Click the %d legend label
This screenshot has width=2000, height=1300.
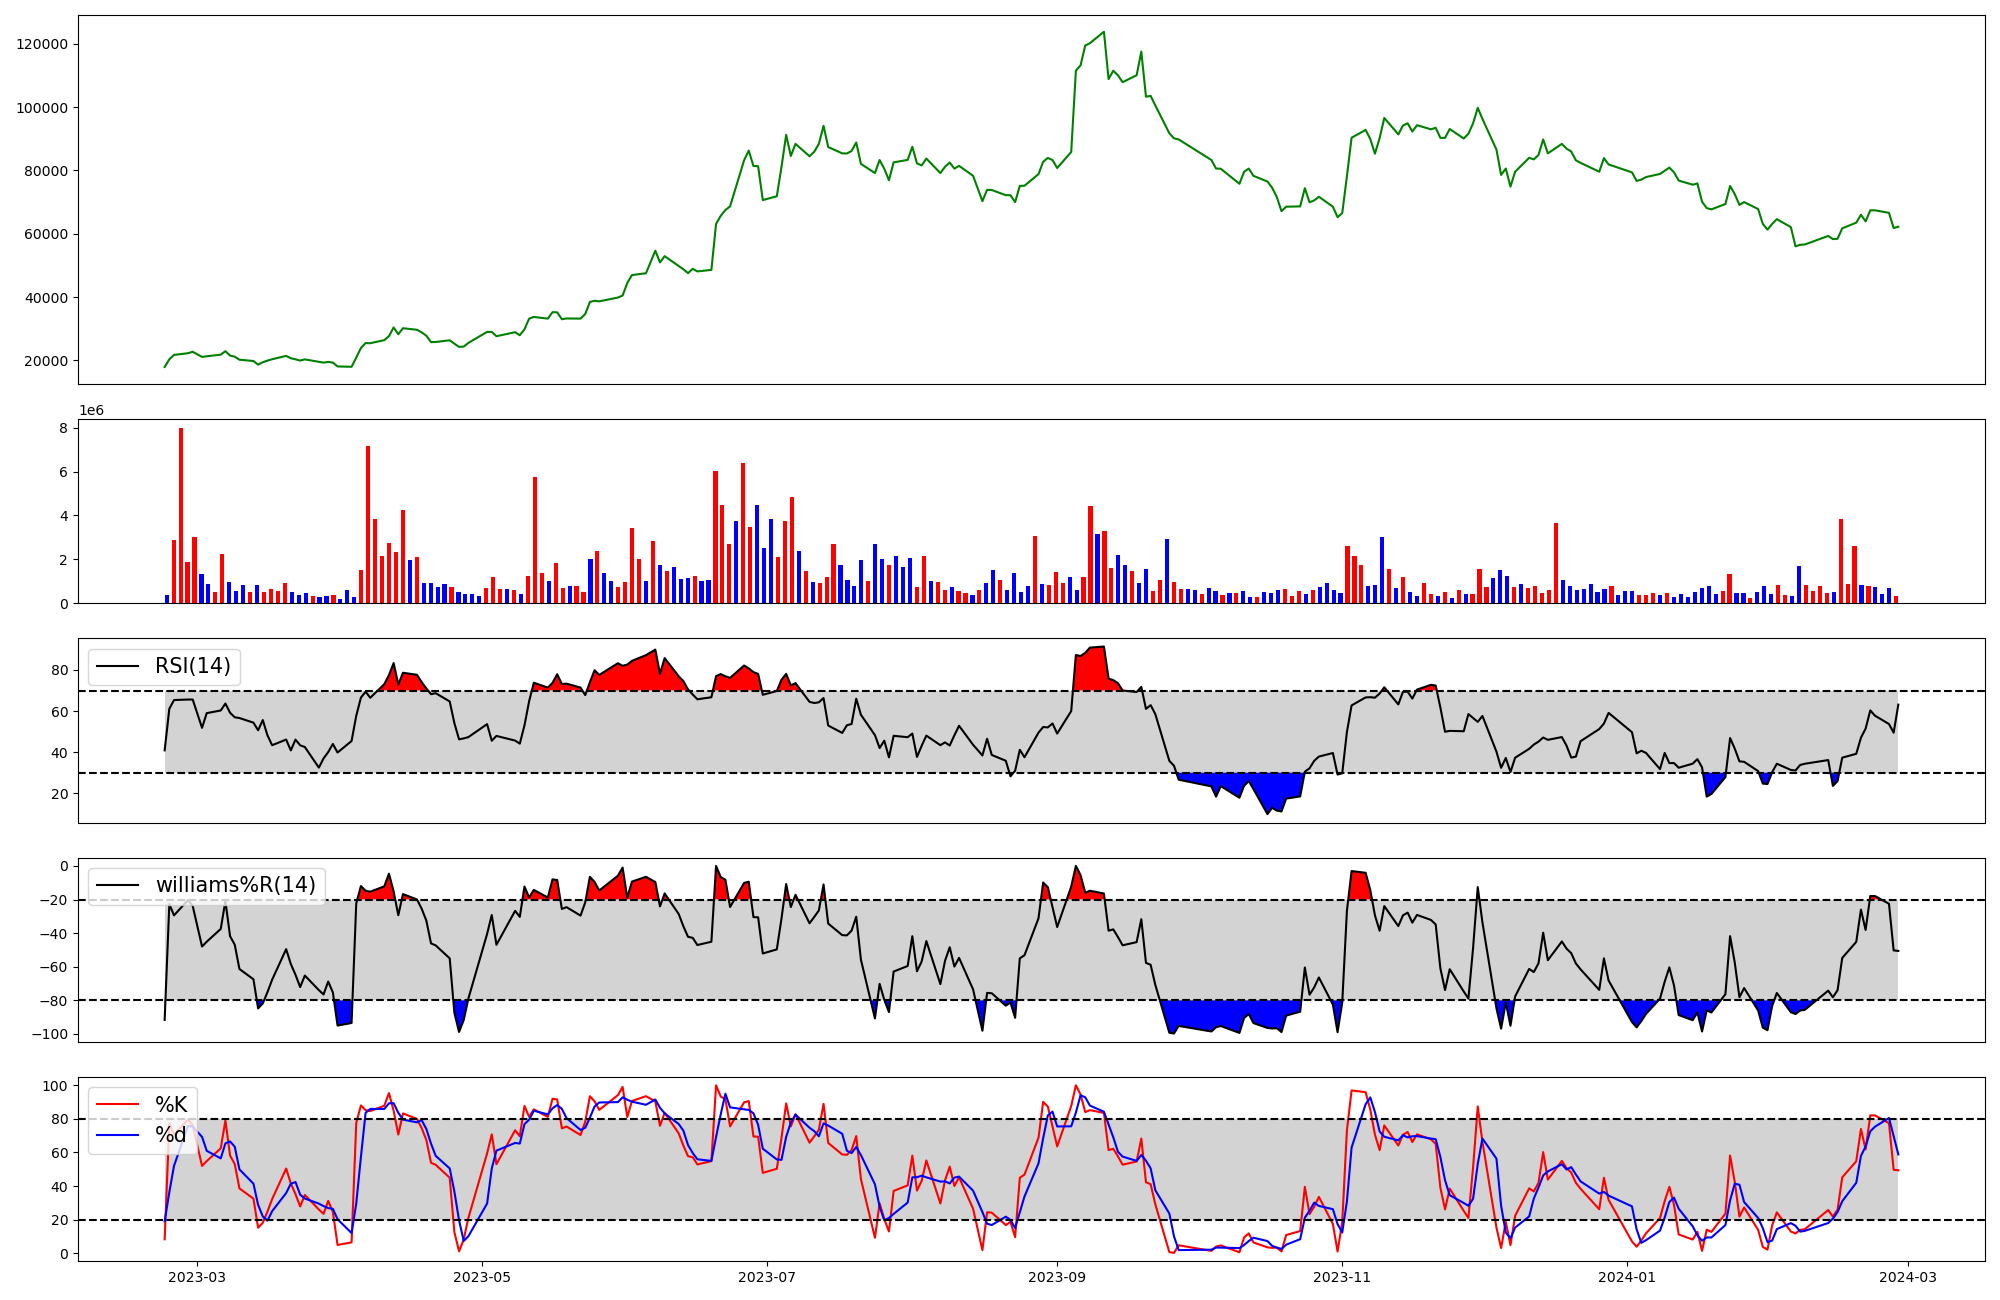[x=171, y=1135]
